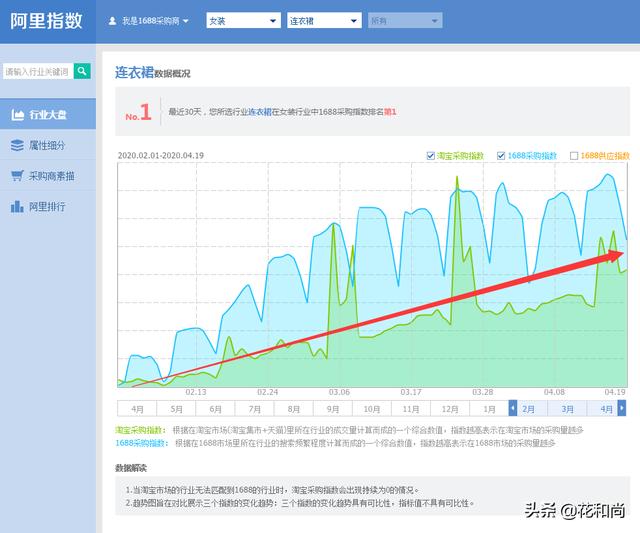The image size is (640, 533).
Task: Select 11月 on the timeline
Action: [x=411, y=409]
